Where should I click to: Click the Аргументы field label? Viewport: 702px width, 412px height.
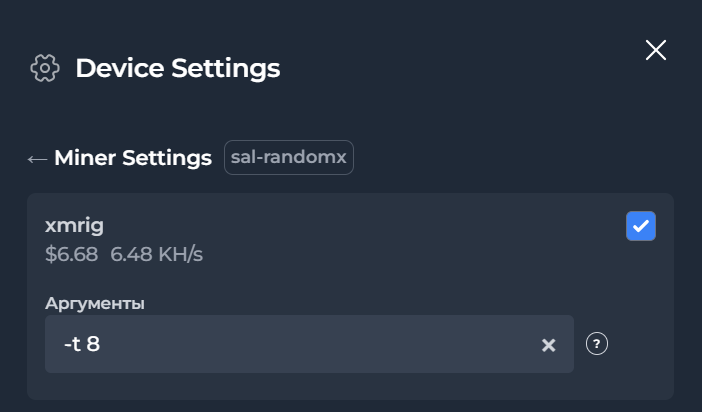(x=95, y=304)
